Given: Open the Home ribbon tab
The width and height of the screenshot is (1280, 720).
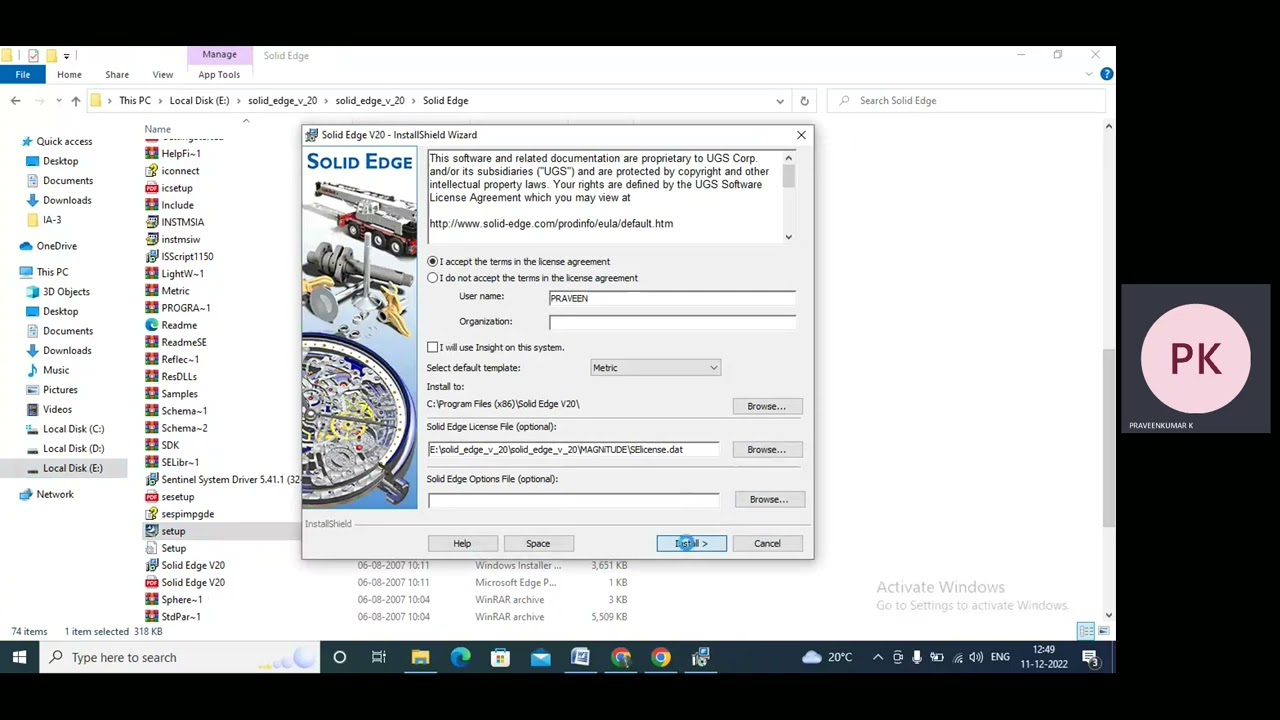Looking at the screenshot, I should tap(69, 74).
